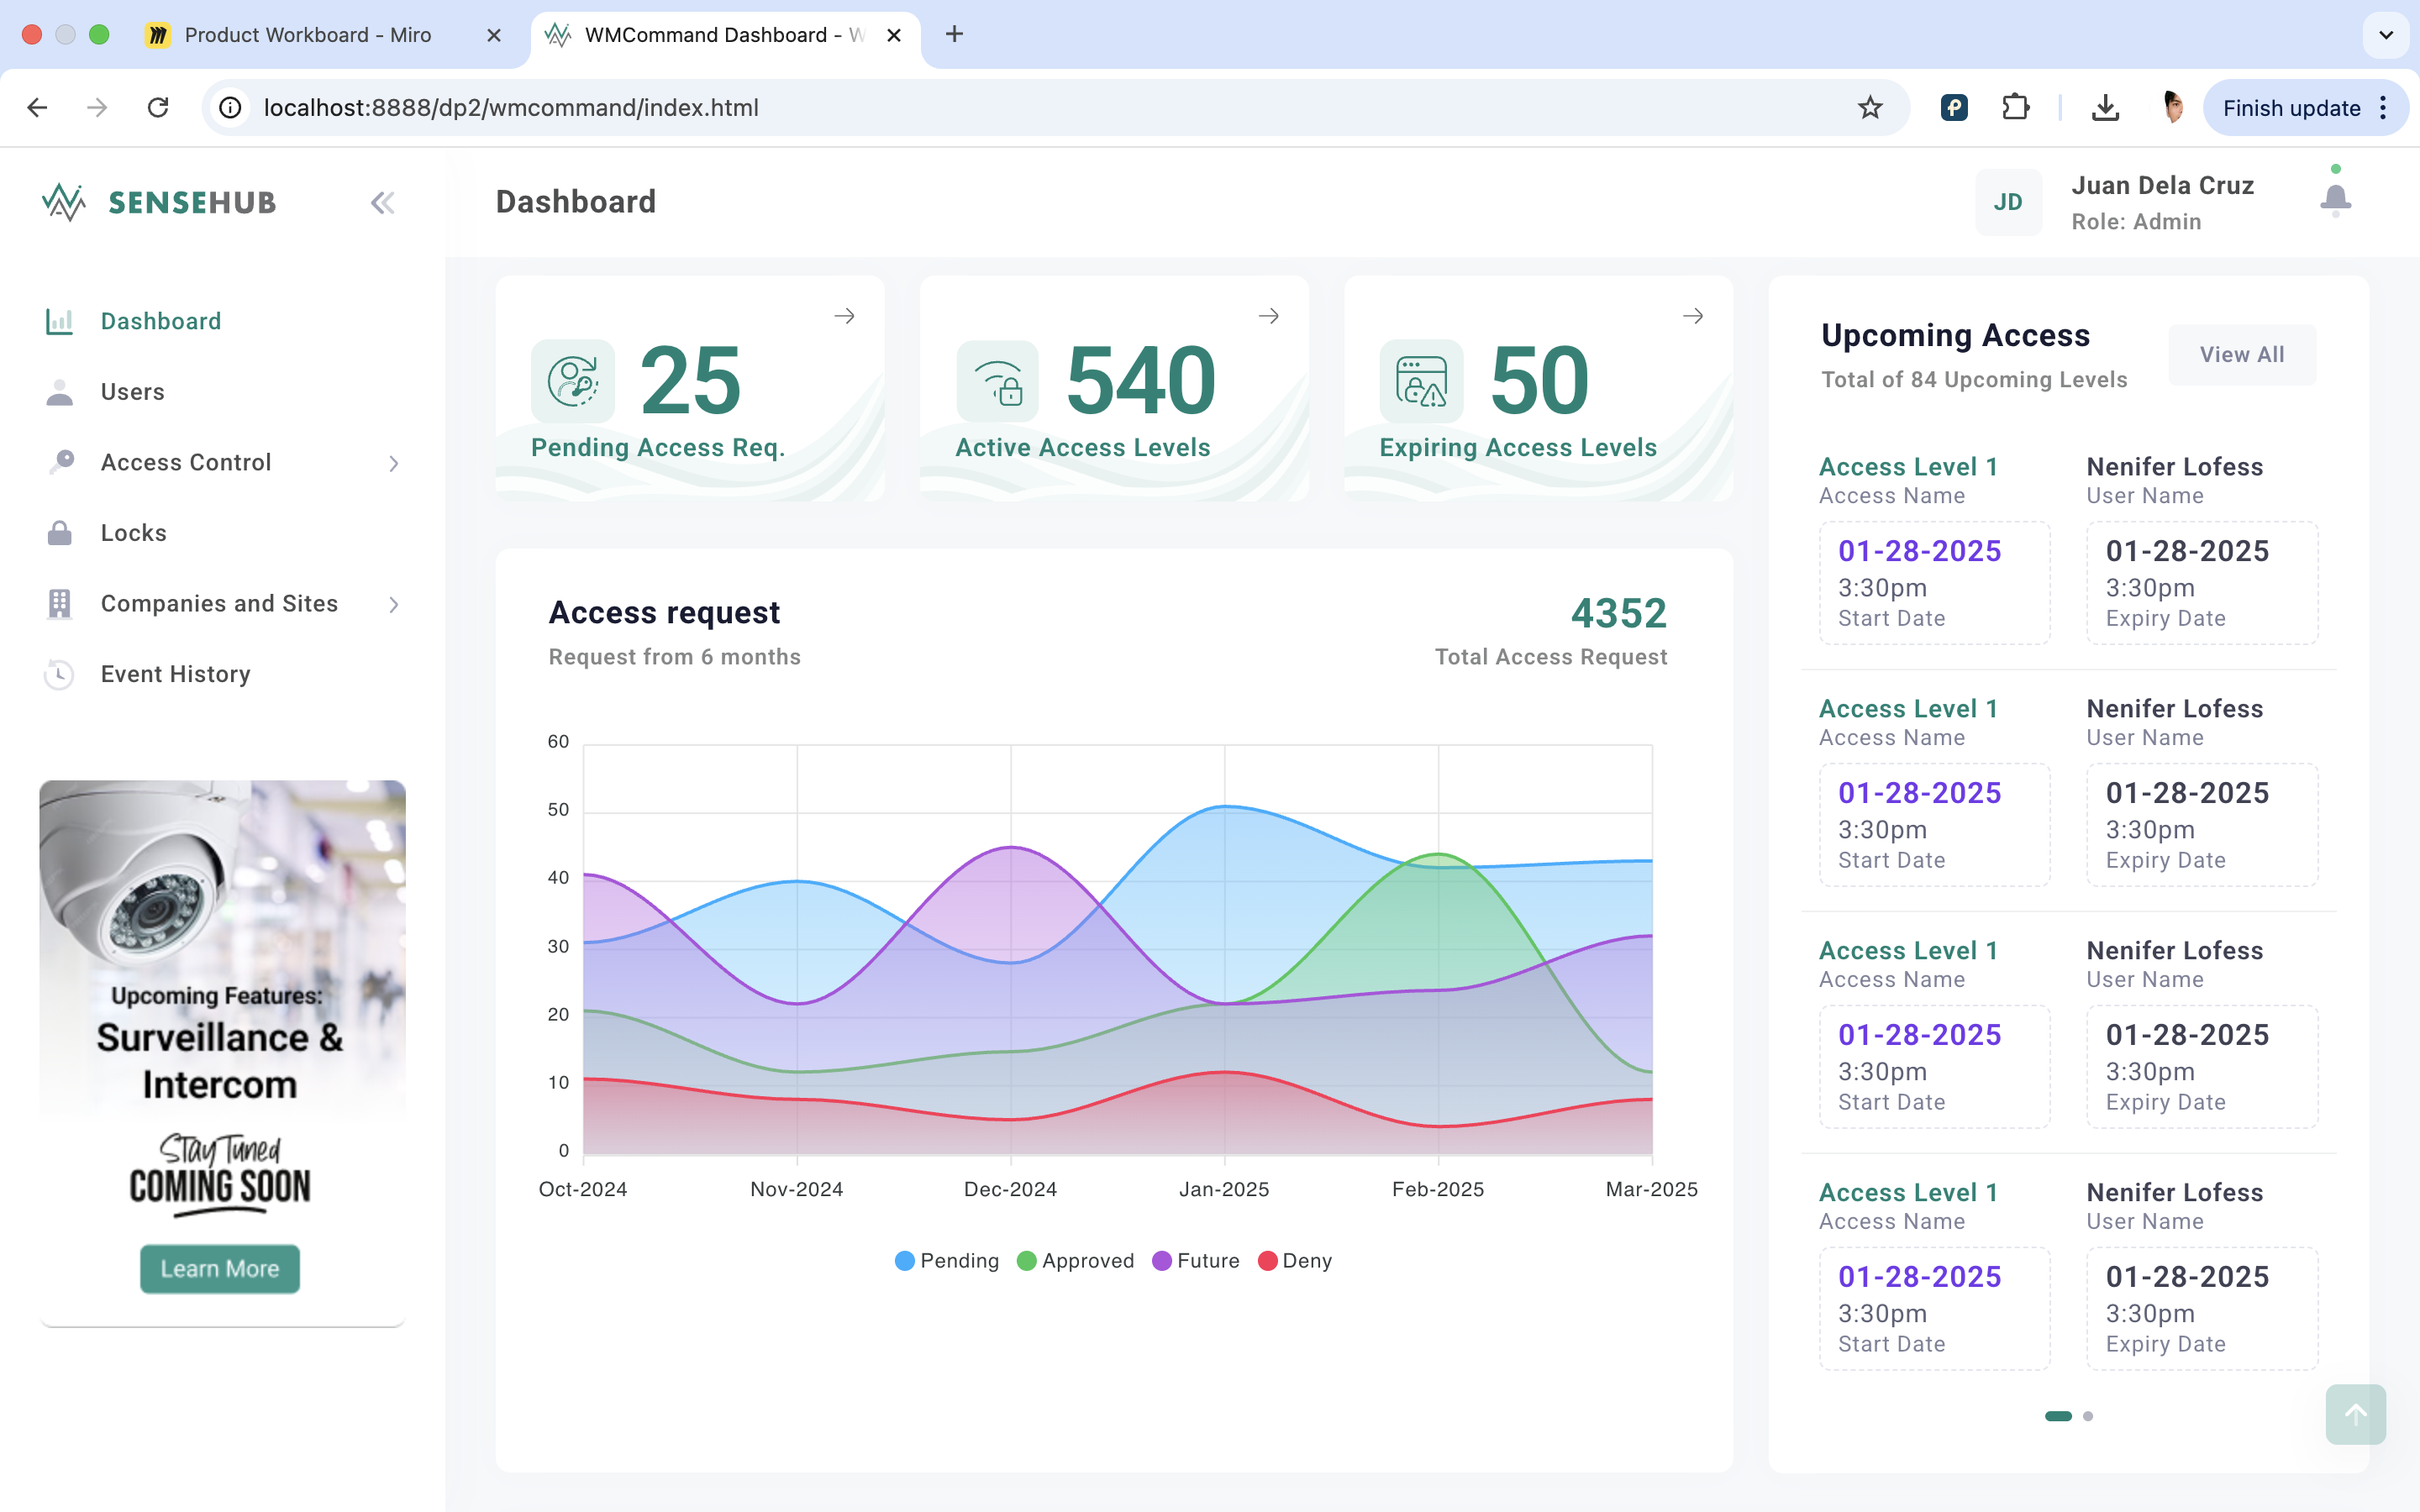Select second carousel page dot
The image size is (2420, 1512).
[x=2088, y=1416]
